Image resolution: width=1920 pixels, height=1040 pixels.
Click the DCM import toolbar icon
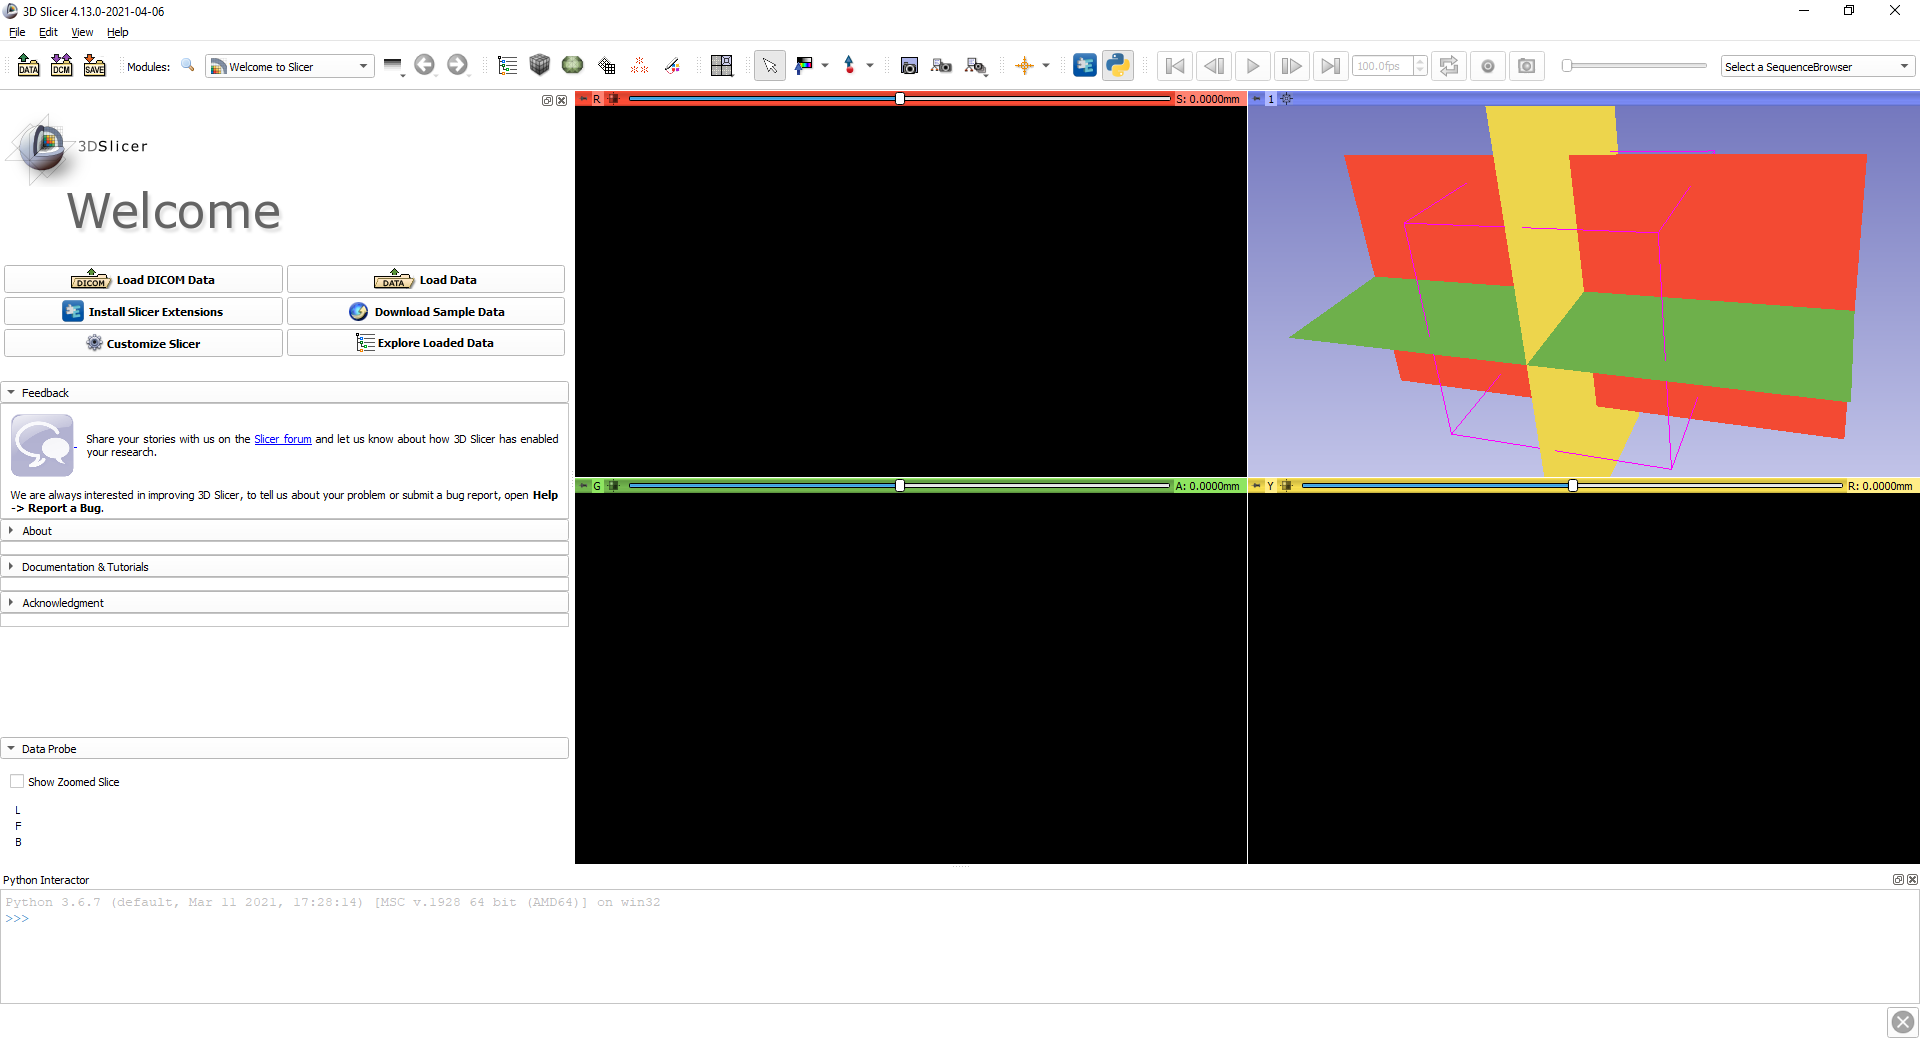pyautogui.click(x=62, y=66)
